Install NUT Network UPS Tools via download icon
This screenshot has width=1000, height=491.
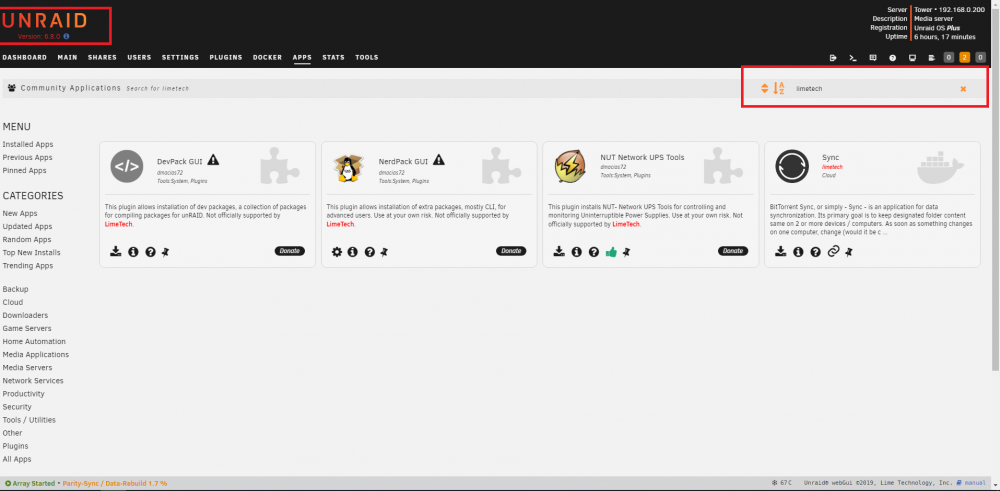click(559, 252)
